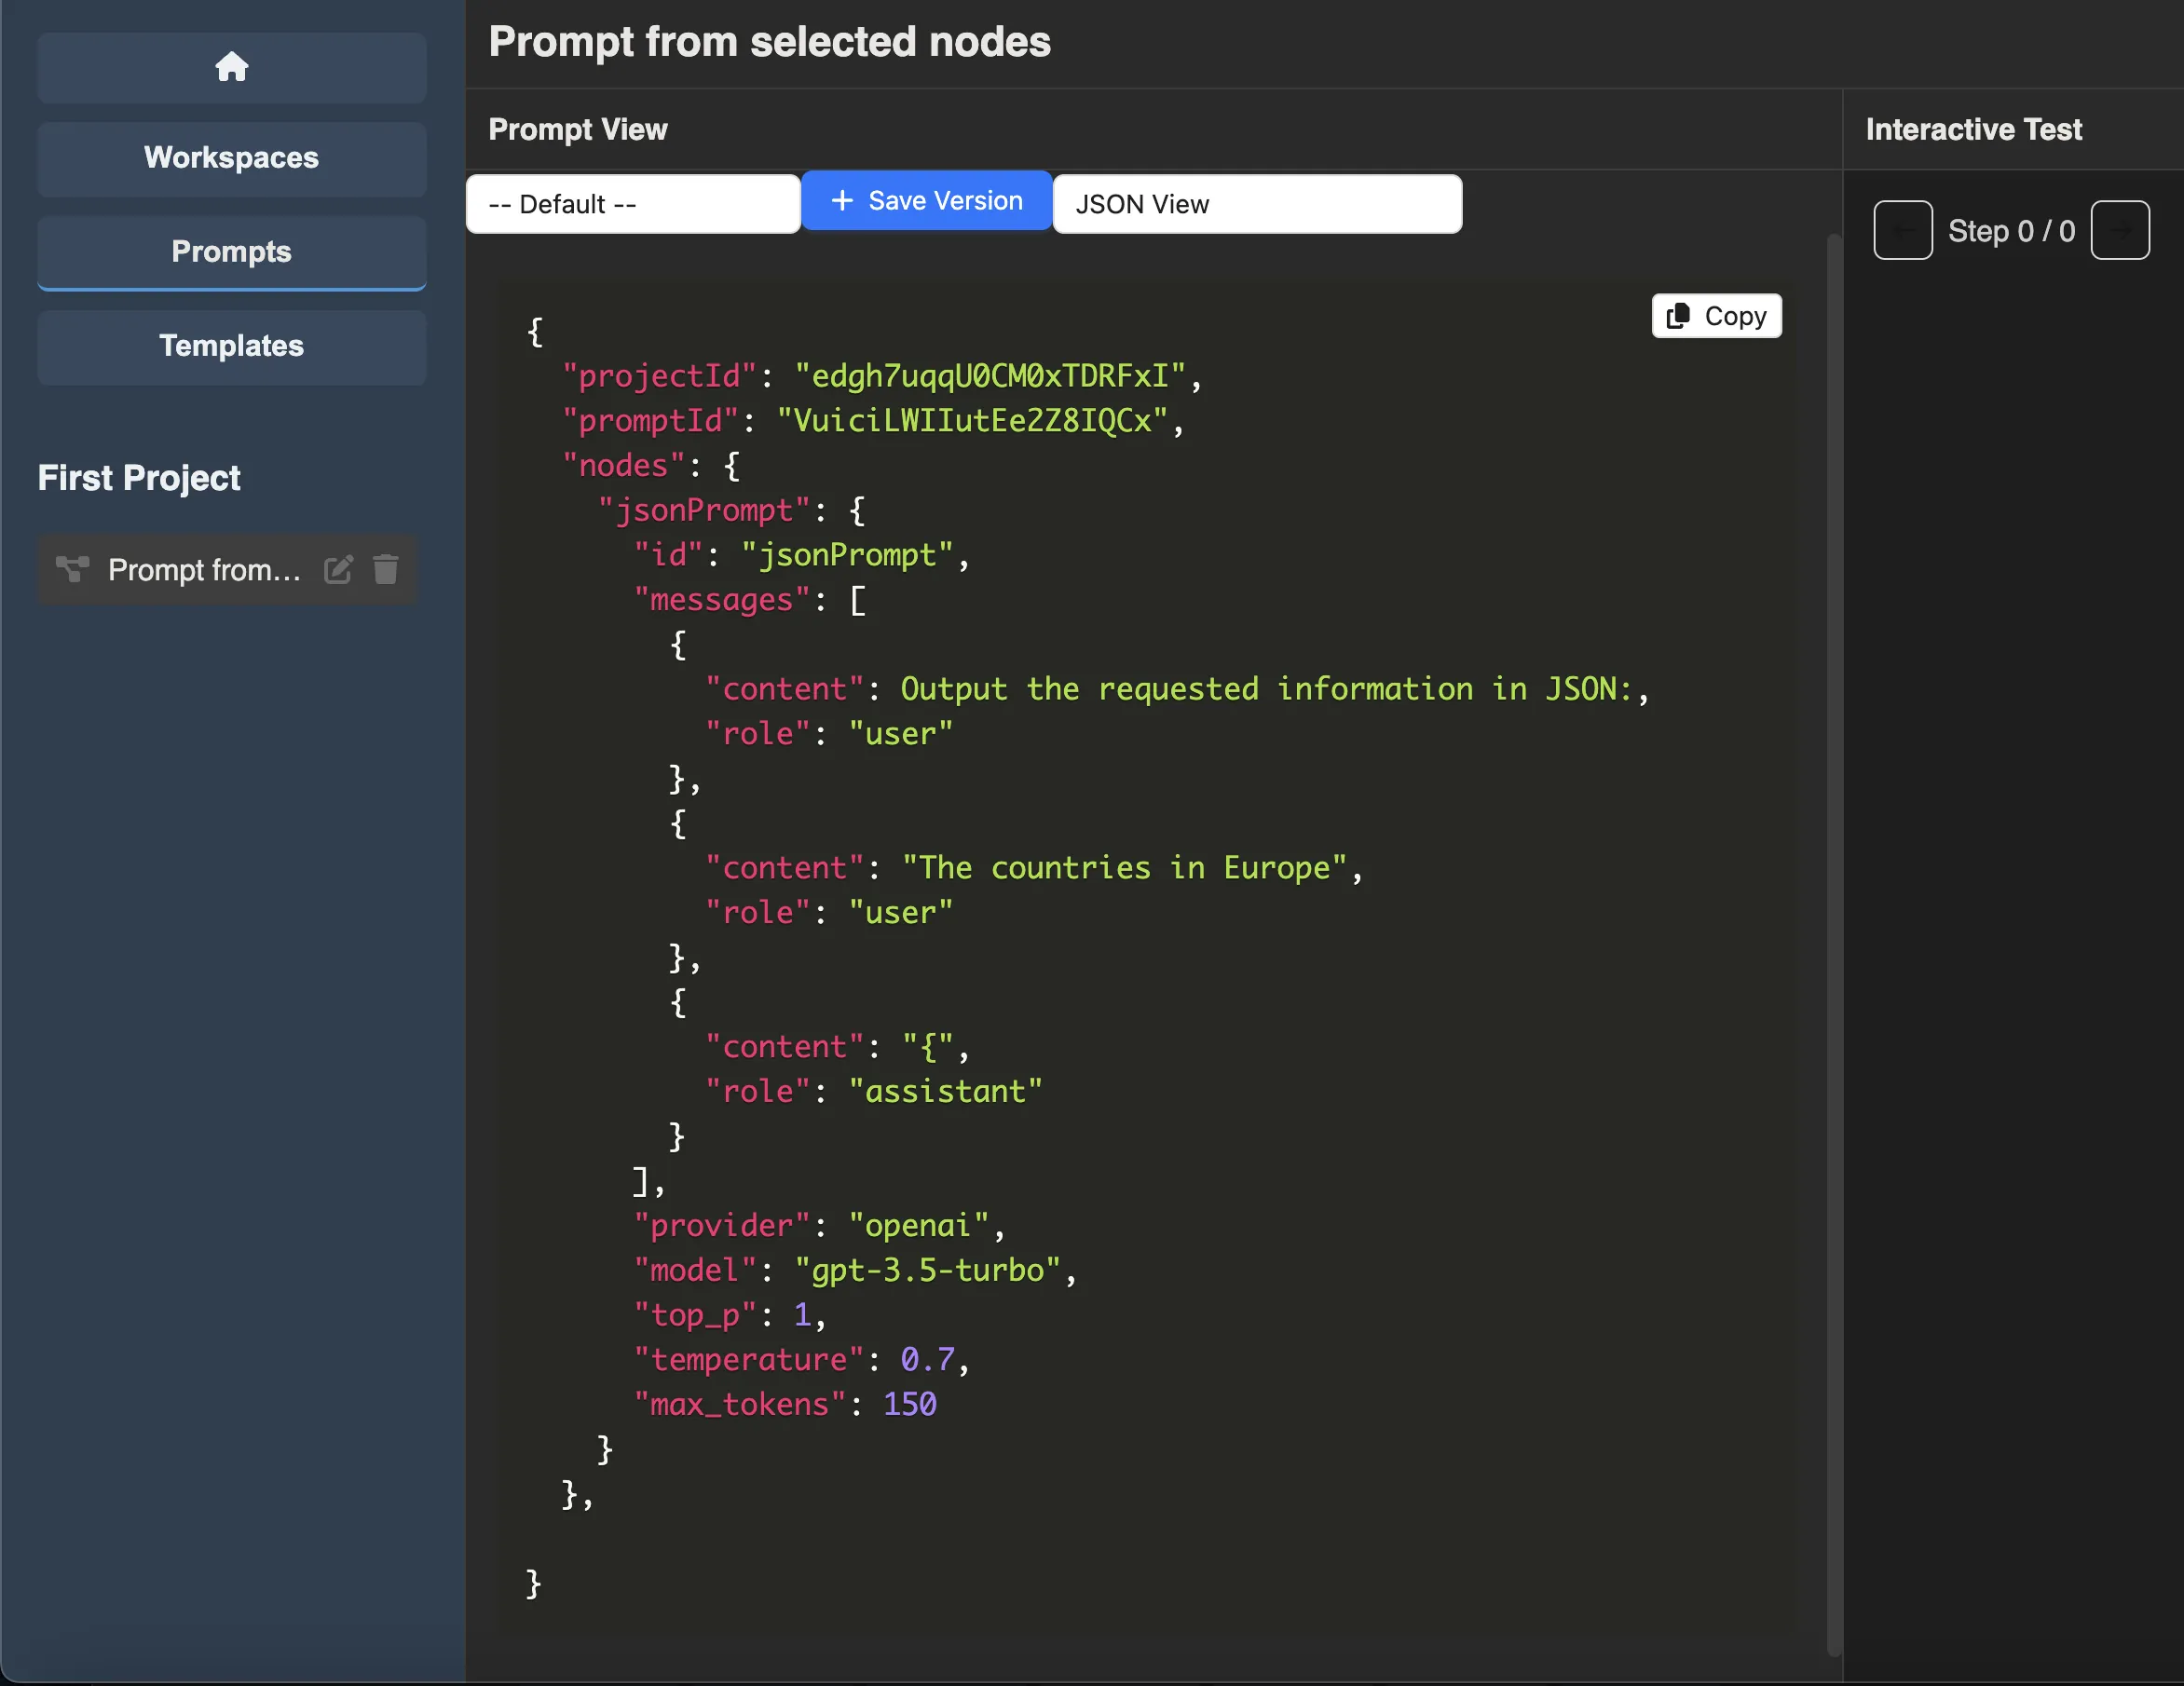
Task: Go to previous step in Interactive Test
Action: click(1902, 230)
